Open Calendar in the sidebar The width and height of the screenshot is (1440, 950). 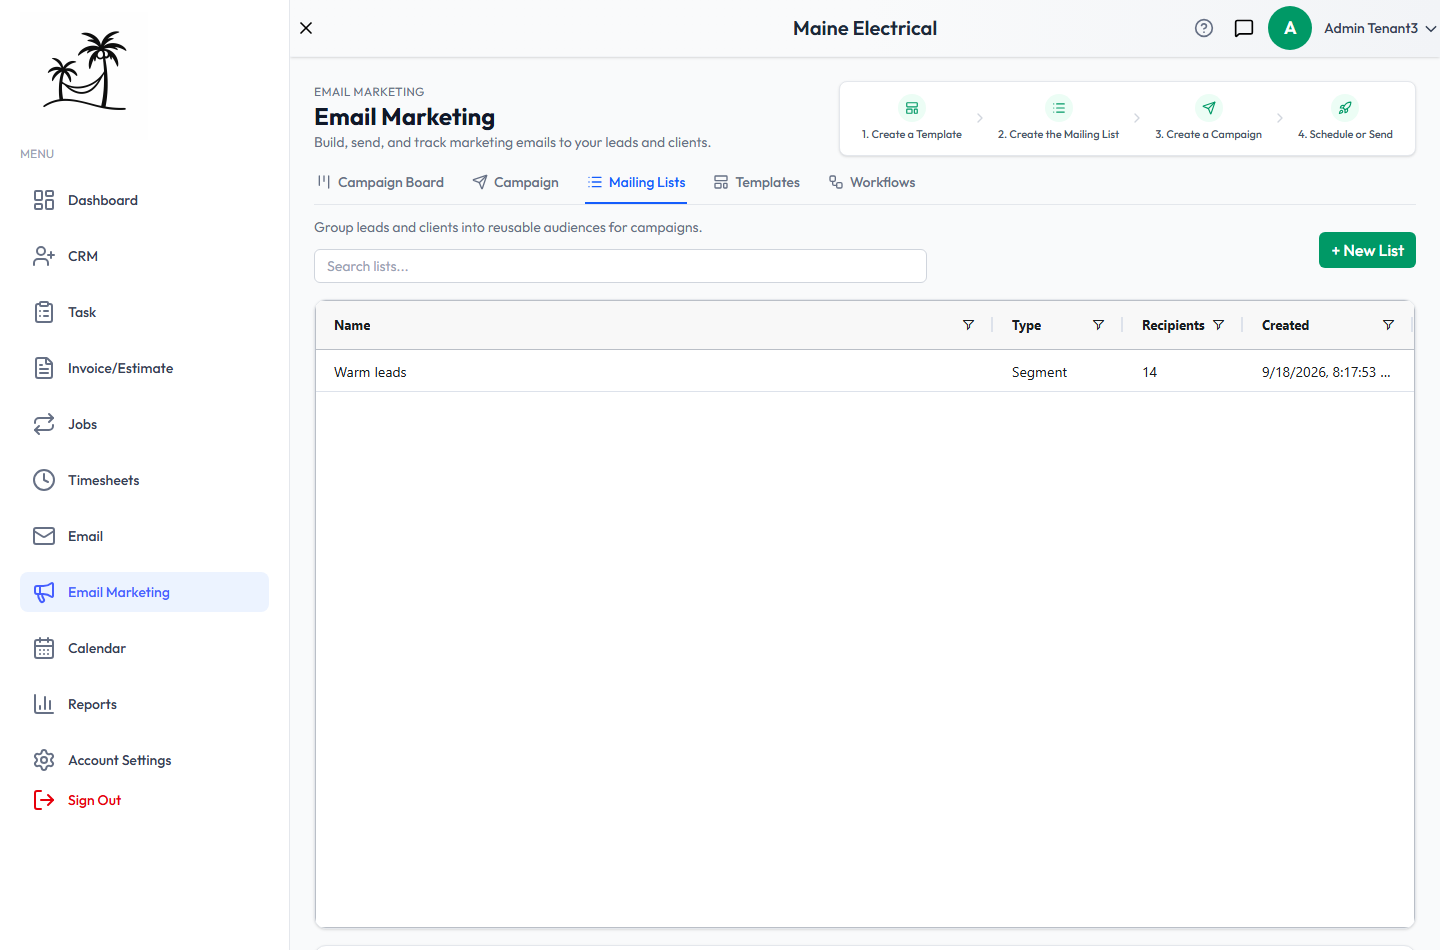point(144,648)
